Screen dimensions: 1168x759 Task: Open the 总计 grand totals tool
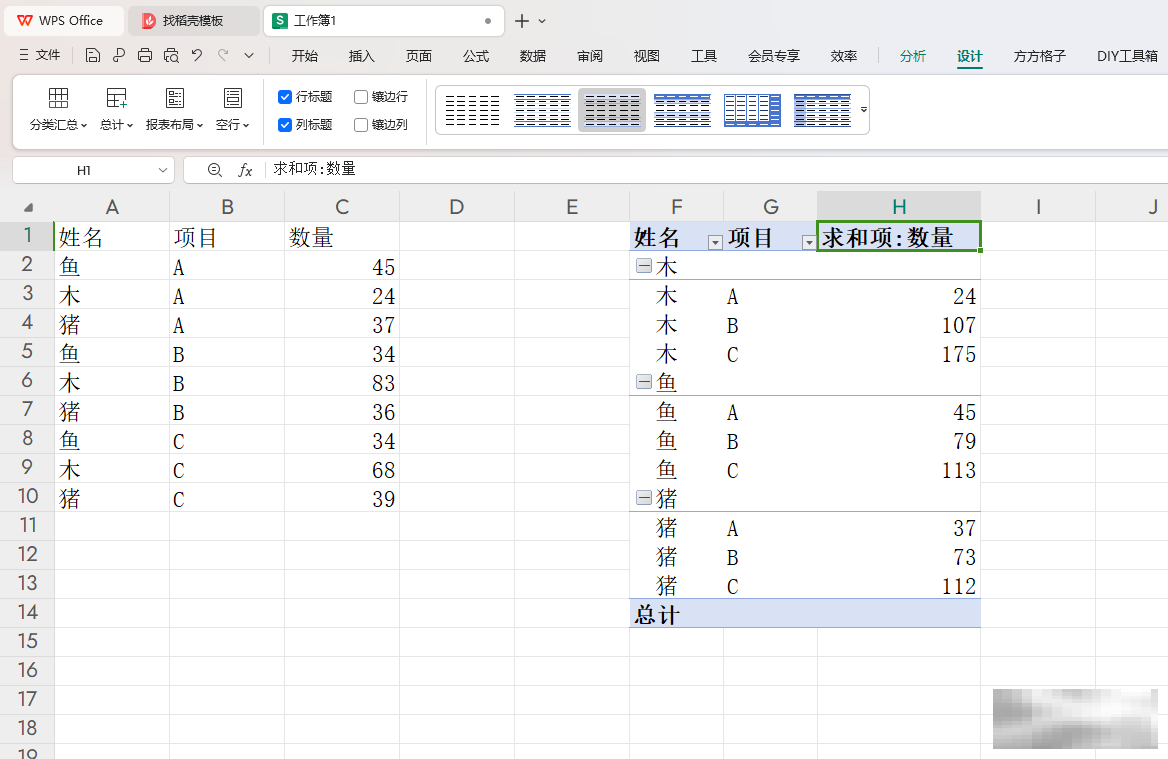pyautogui.click(x=116, y=109)
